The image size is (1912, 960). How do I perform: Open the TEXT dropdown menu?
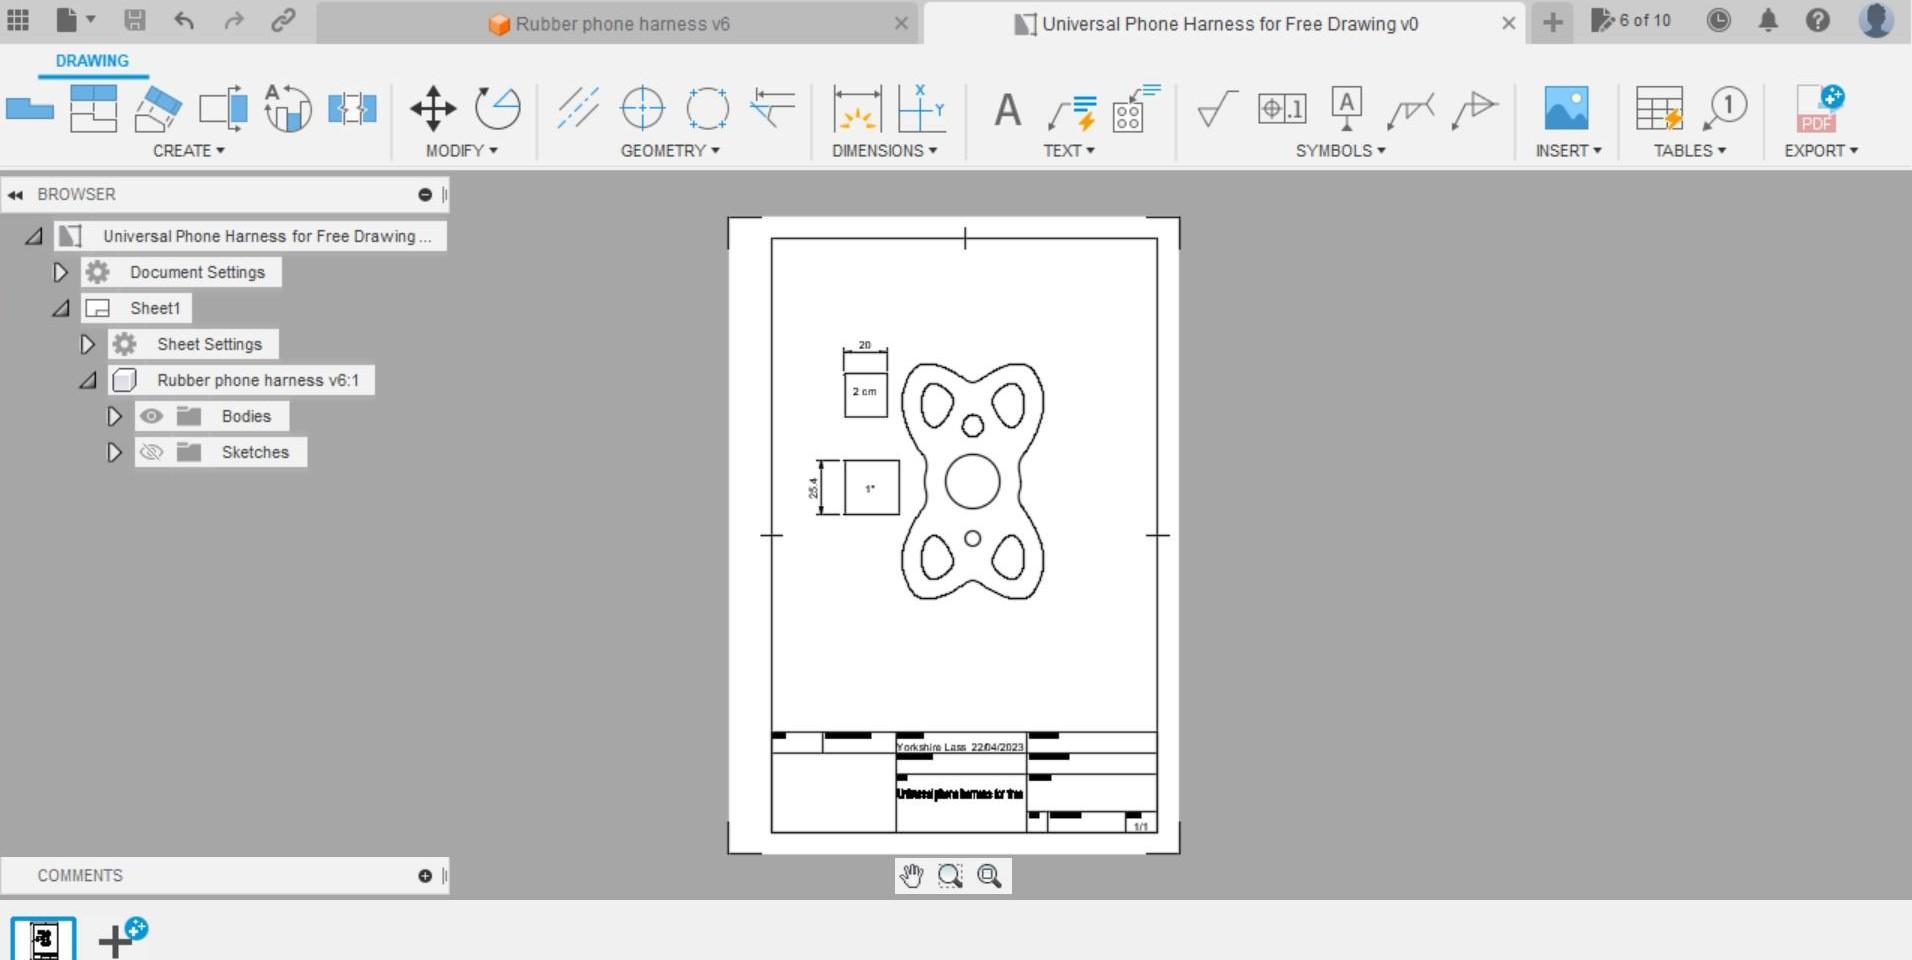click(1069, 151)
